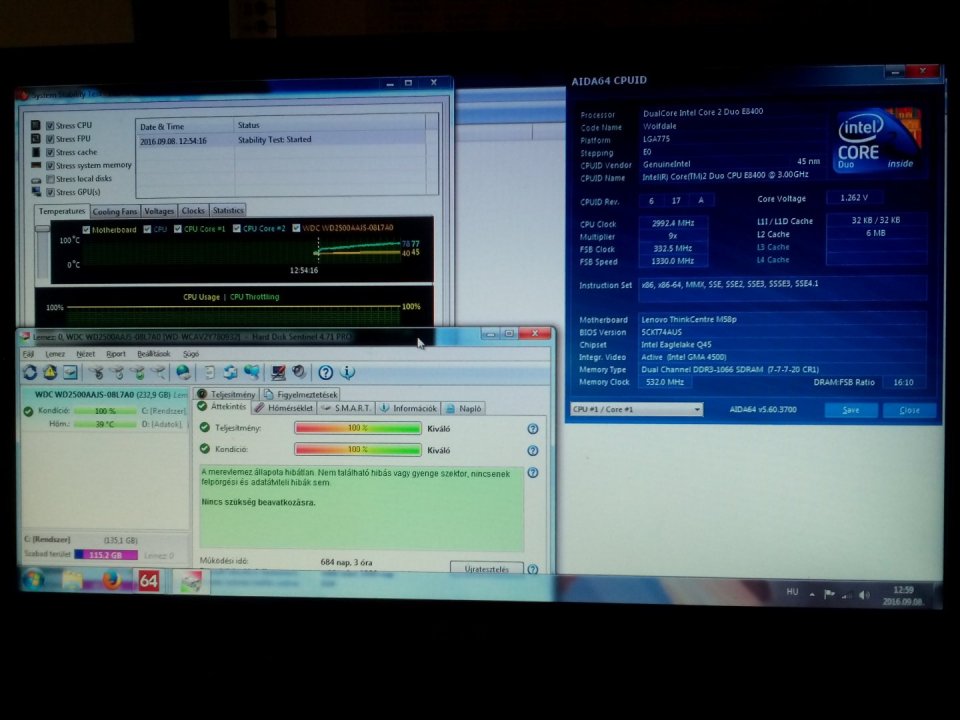Screen dimensions: 960x720
Task: Open Windows Explorer folder on taskbar
Action: coord(72,579)
